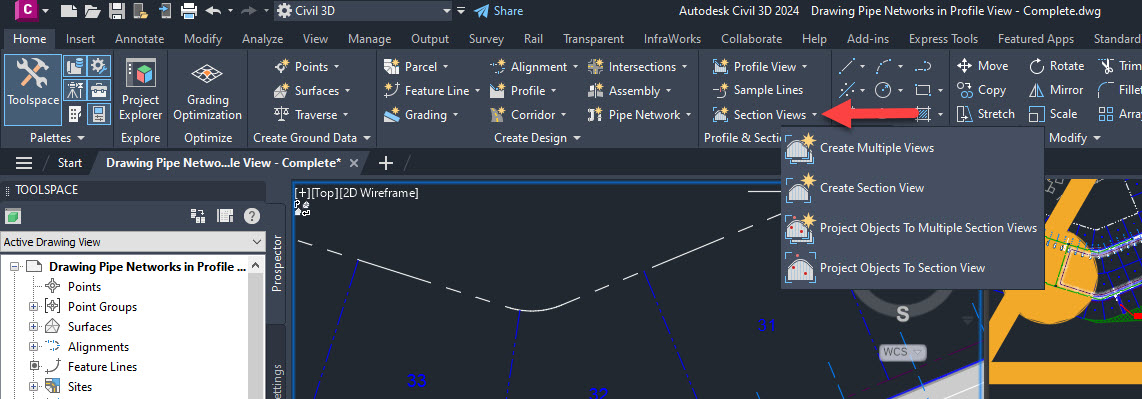Undo the last action with the undo arrow

tap(213, 11)
